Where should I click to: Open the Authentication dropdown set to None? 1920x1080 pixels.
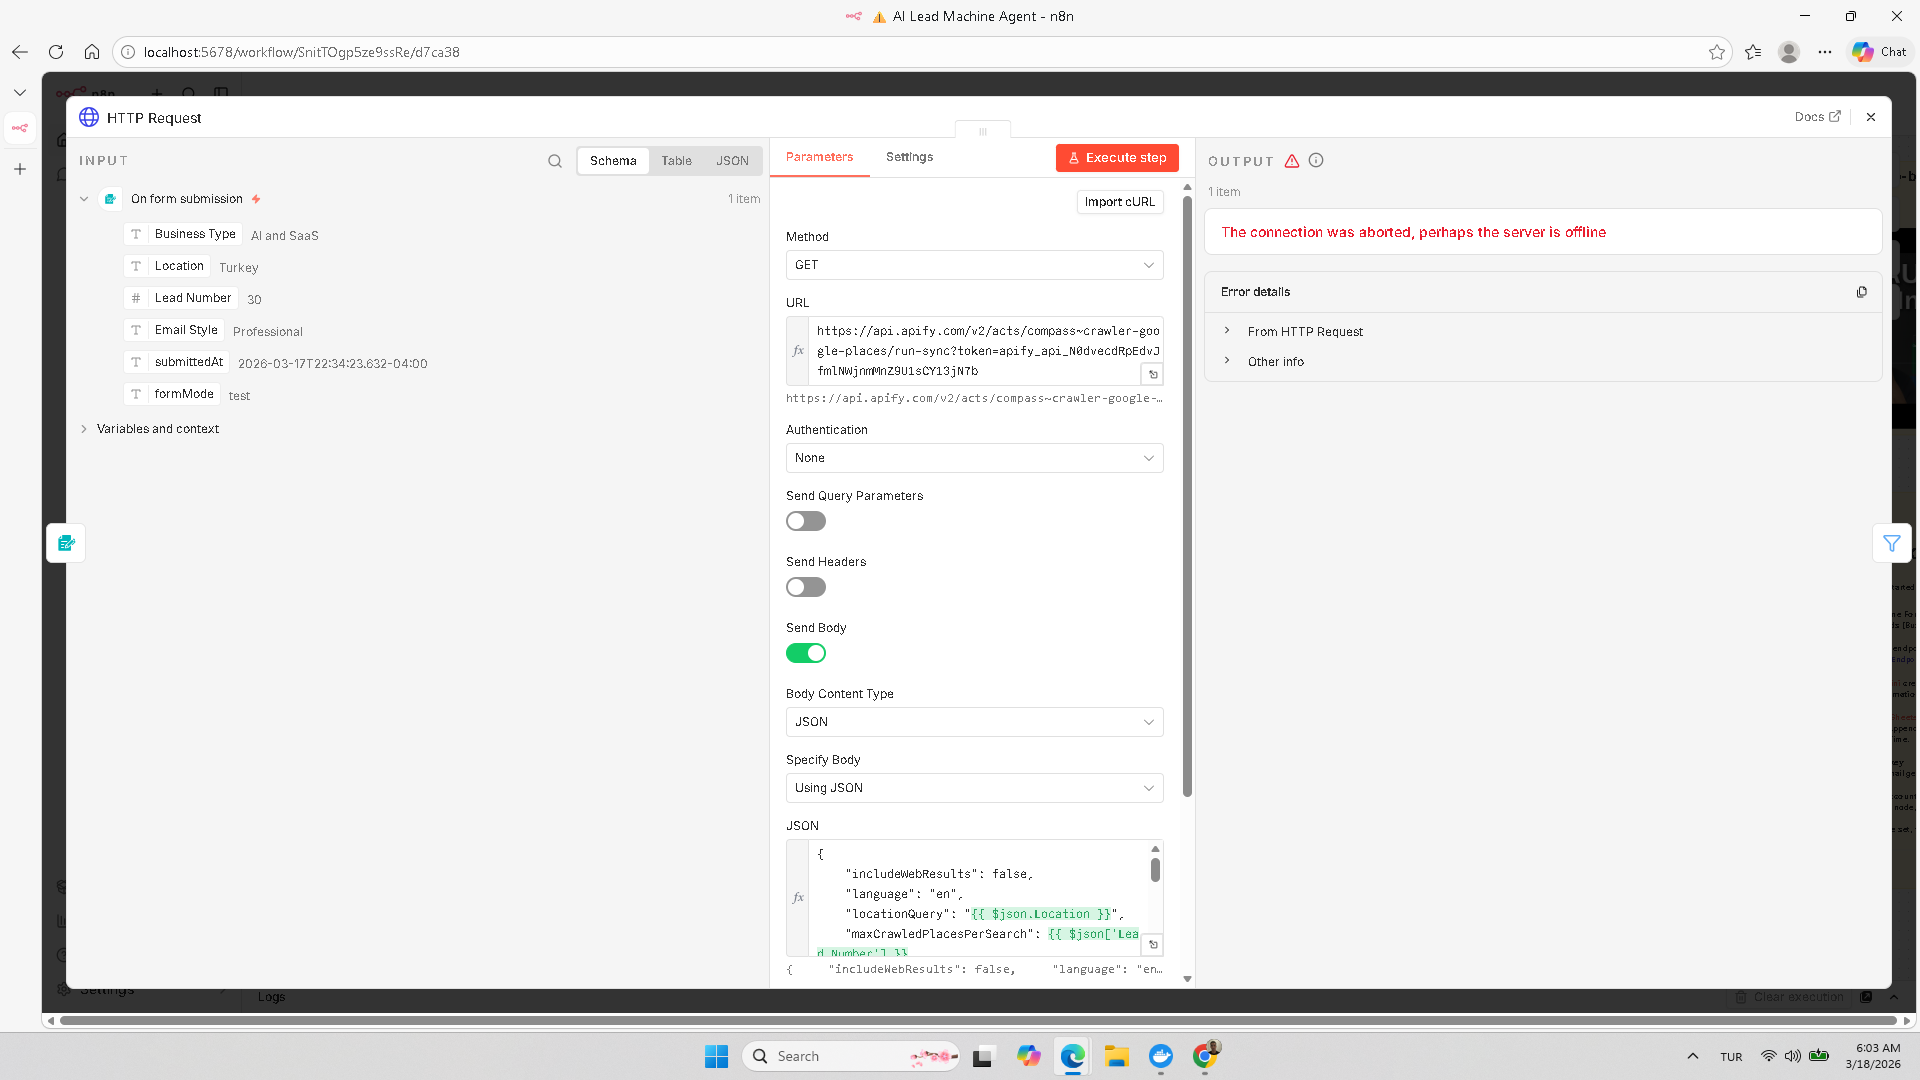974,458
